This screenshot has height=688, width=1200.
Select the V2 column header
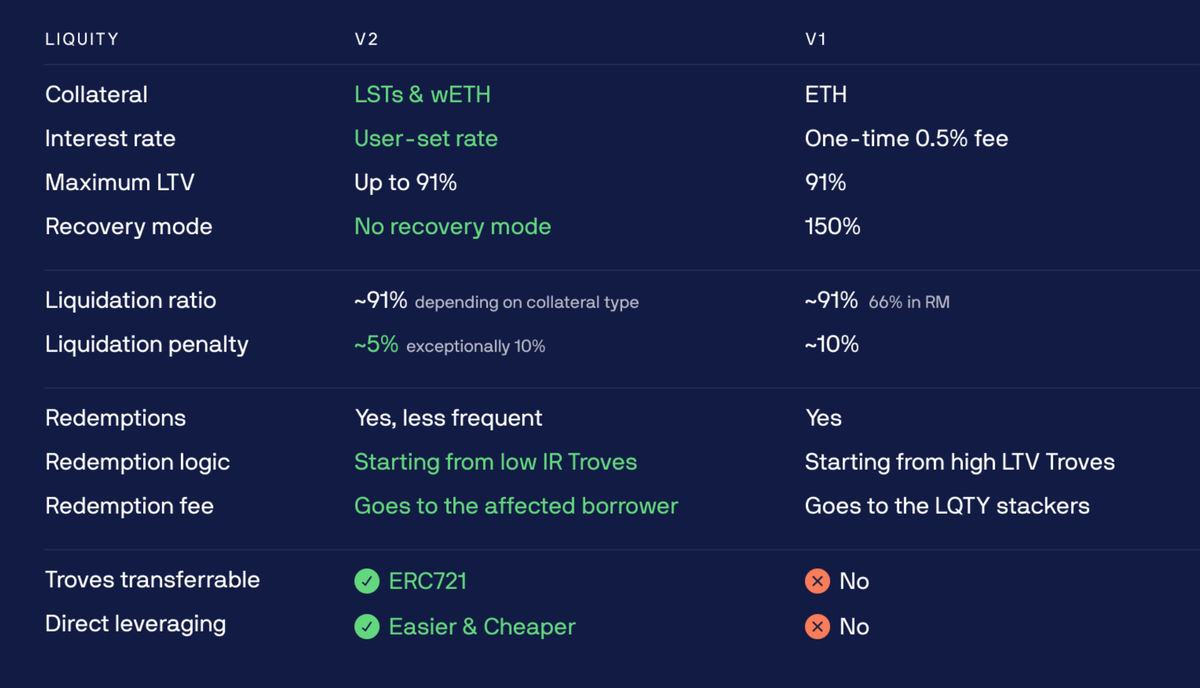[x=366, y=40]
